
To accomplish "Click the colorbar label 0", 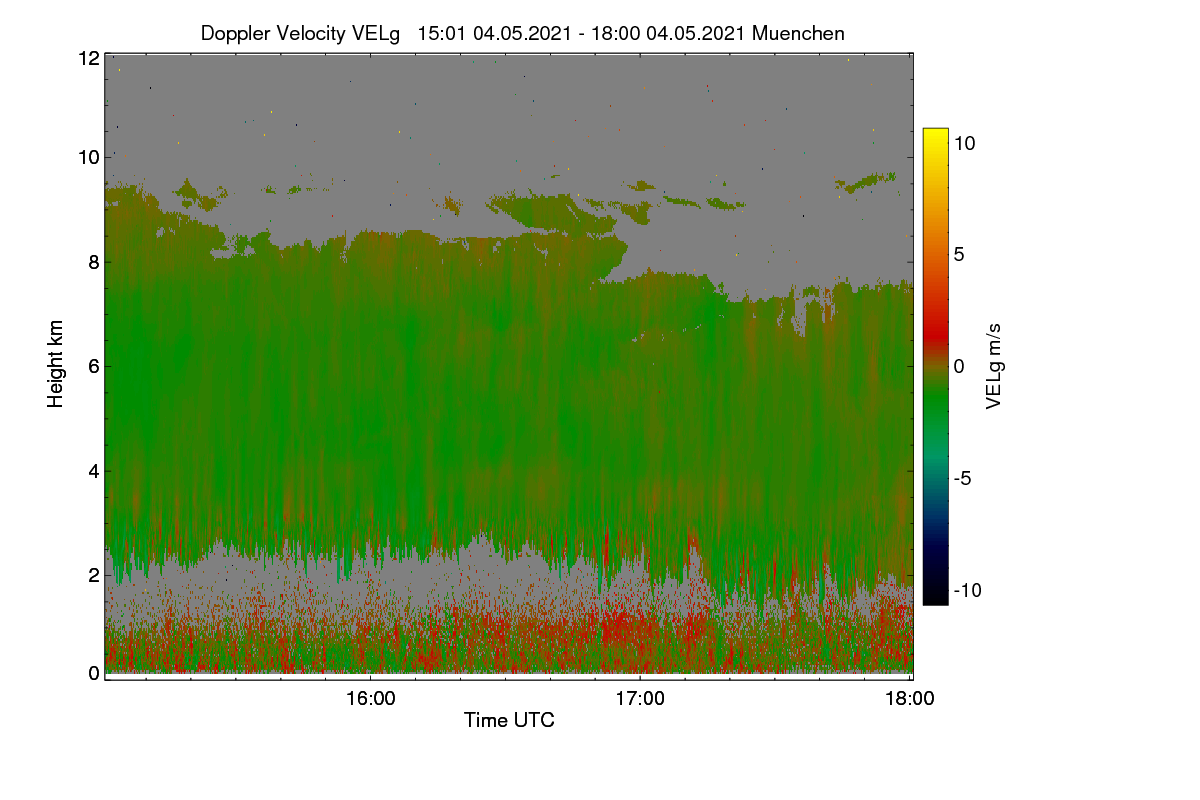I will tap(958, 366).
